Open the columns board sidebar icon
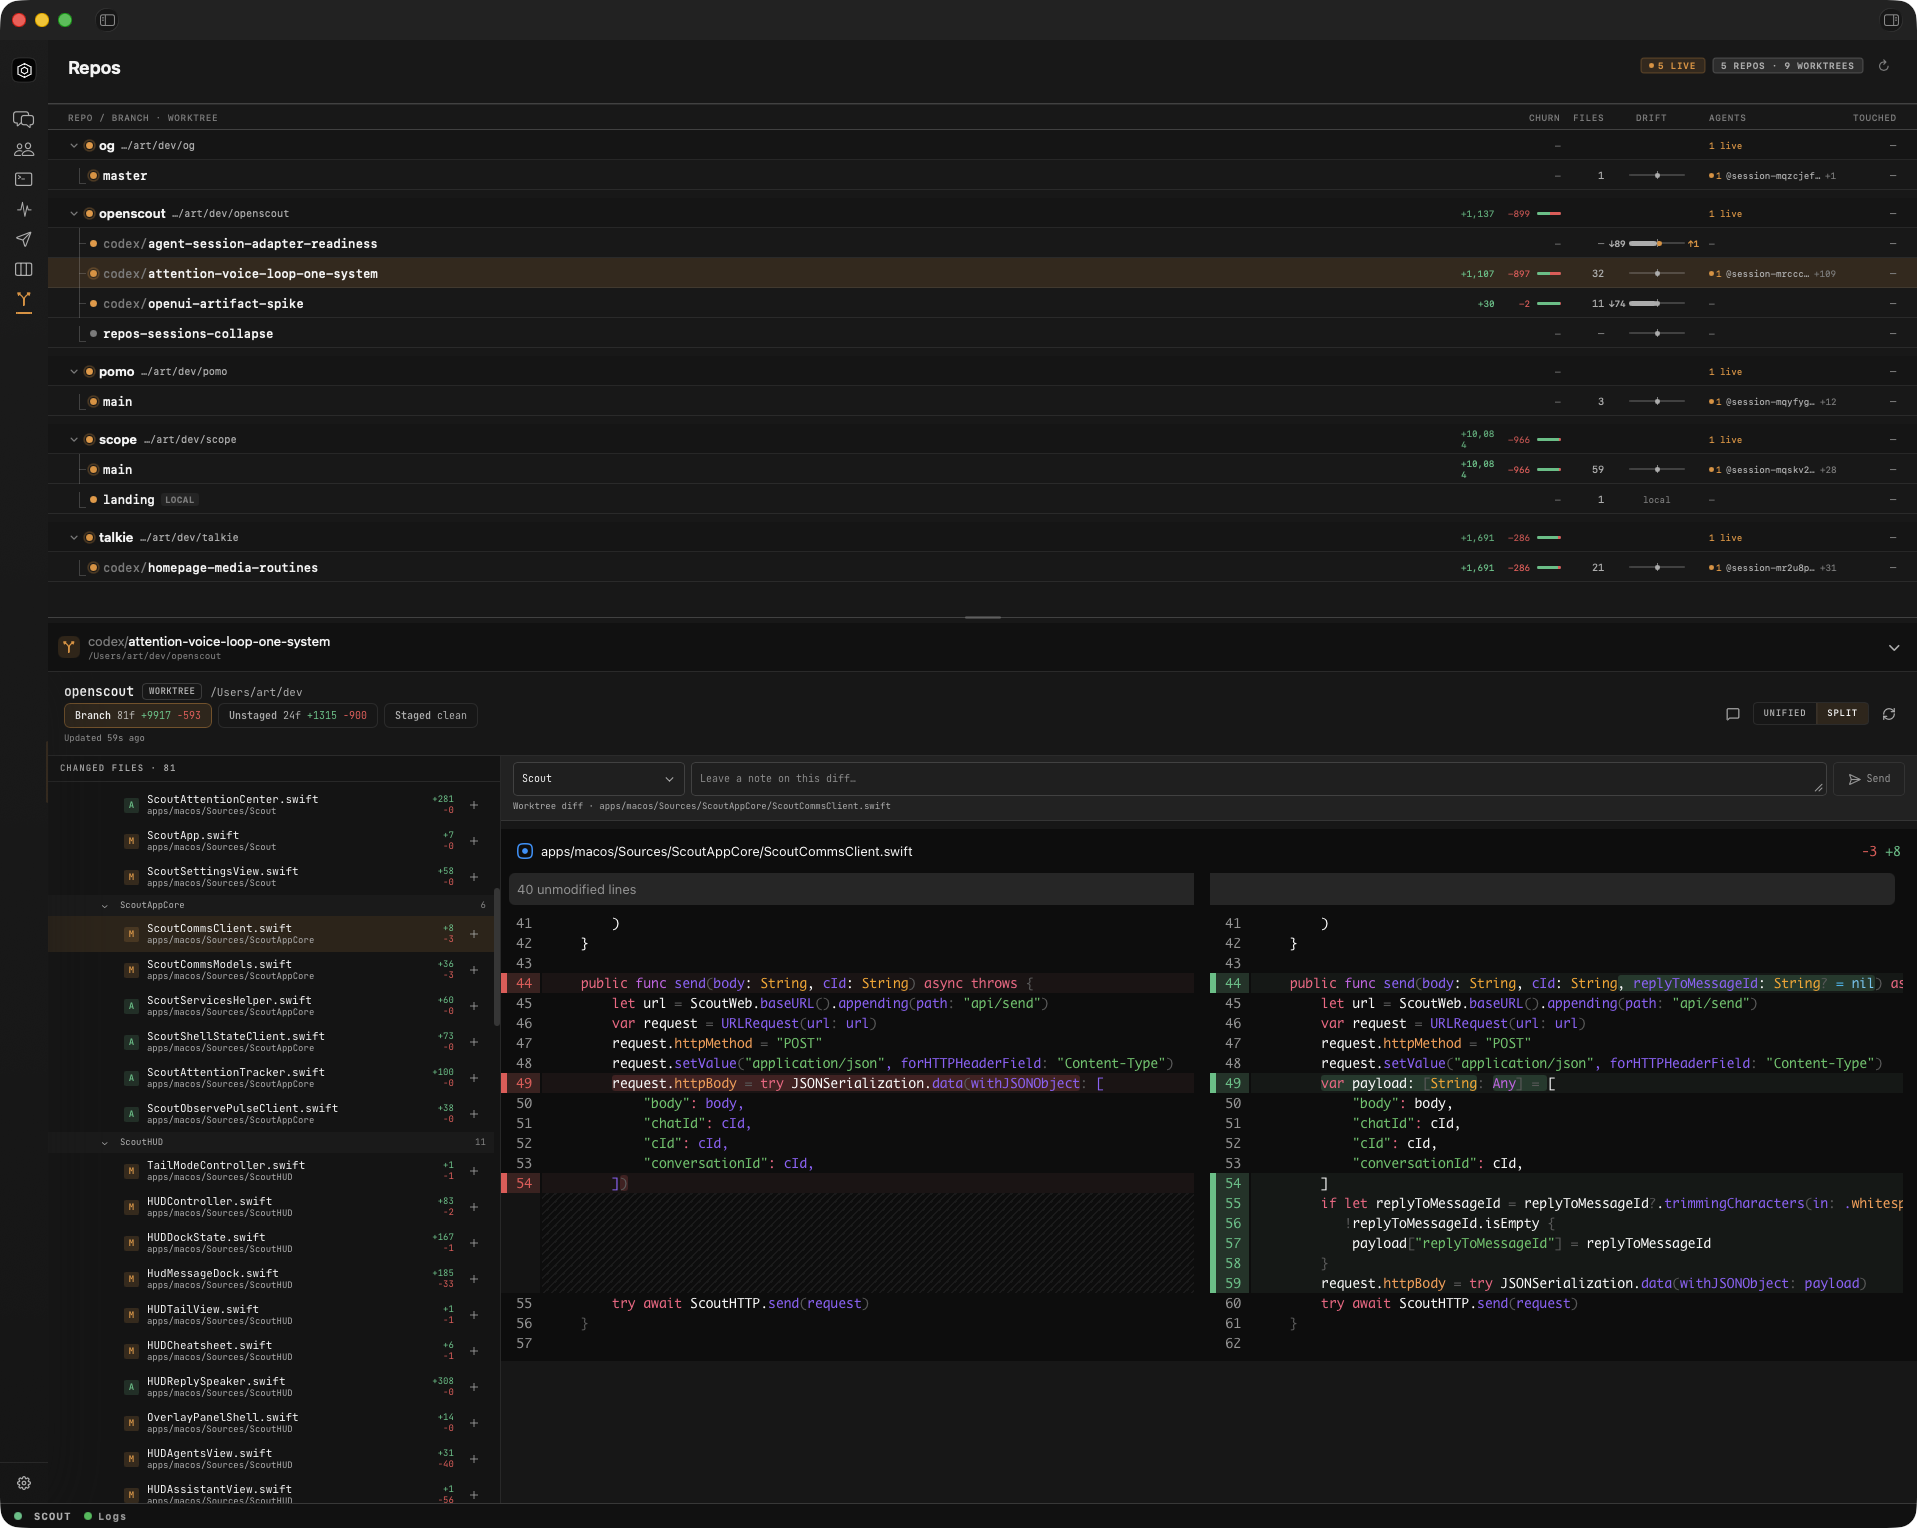 click(x=24, y=269)
